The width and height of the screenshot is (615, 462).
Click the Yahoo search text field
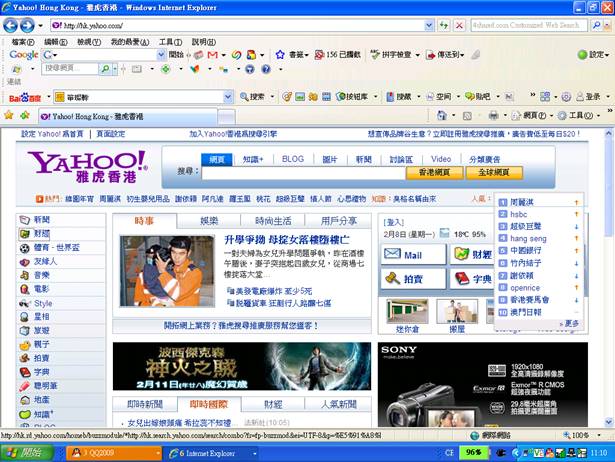pos(303,173)
